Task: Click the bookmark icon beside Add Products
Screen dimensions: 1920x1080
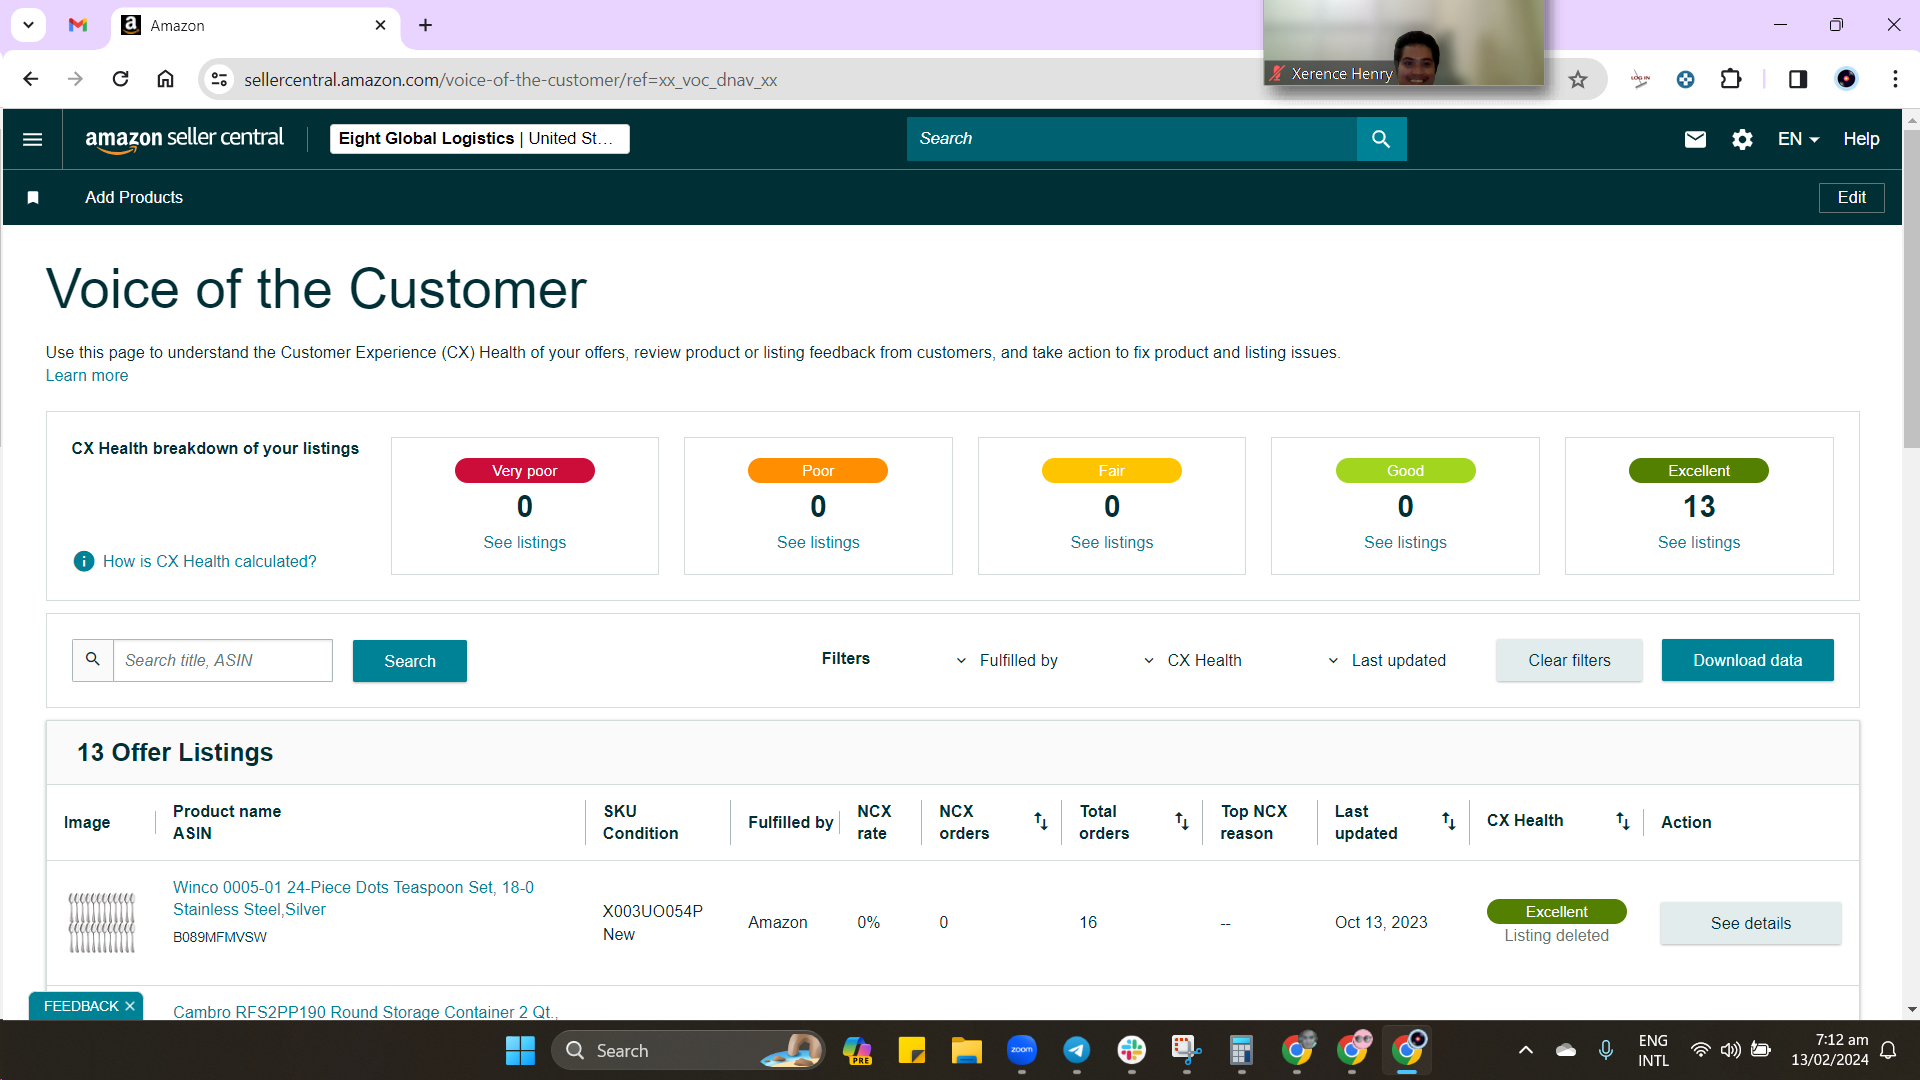Action: click(33, 198)
